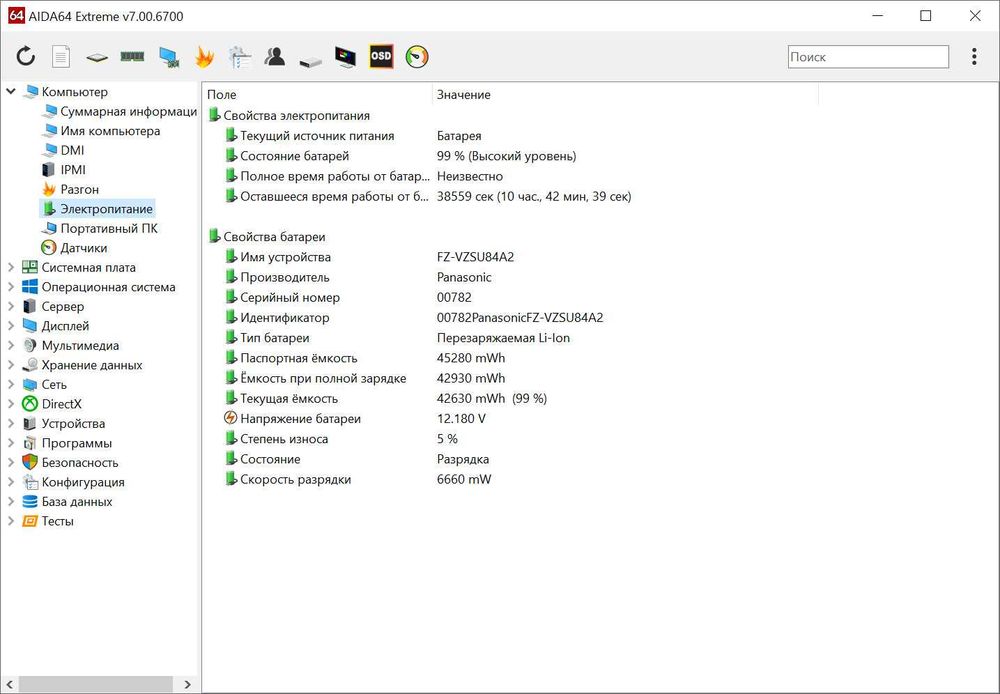Screen dimensions: 1000x694
Task: Expand the Дисплей node
Action: point(11,326)
